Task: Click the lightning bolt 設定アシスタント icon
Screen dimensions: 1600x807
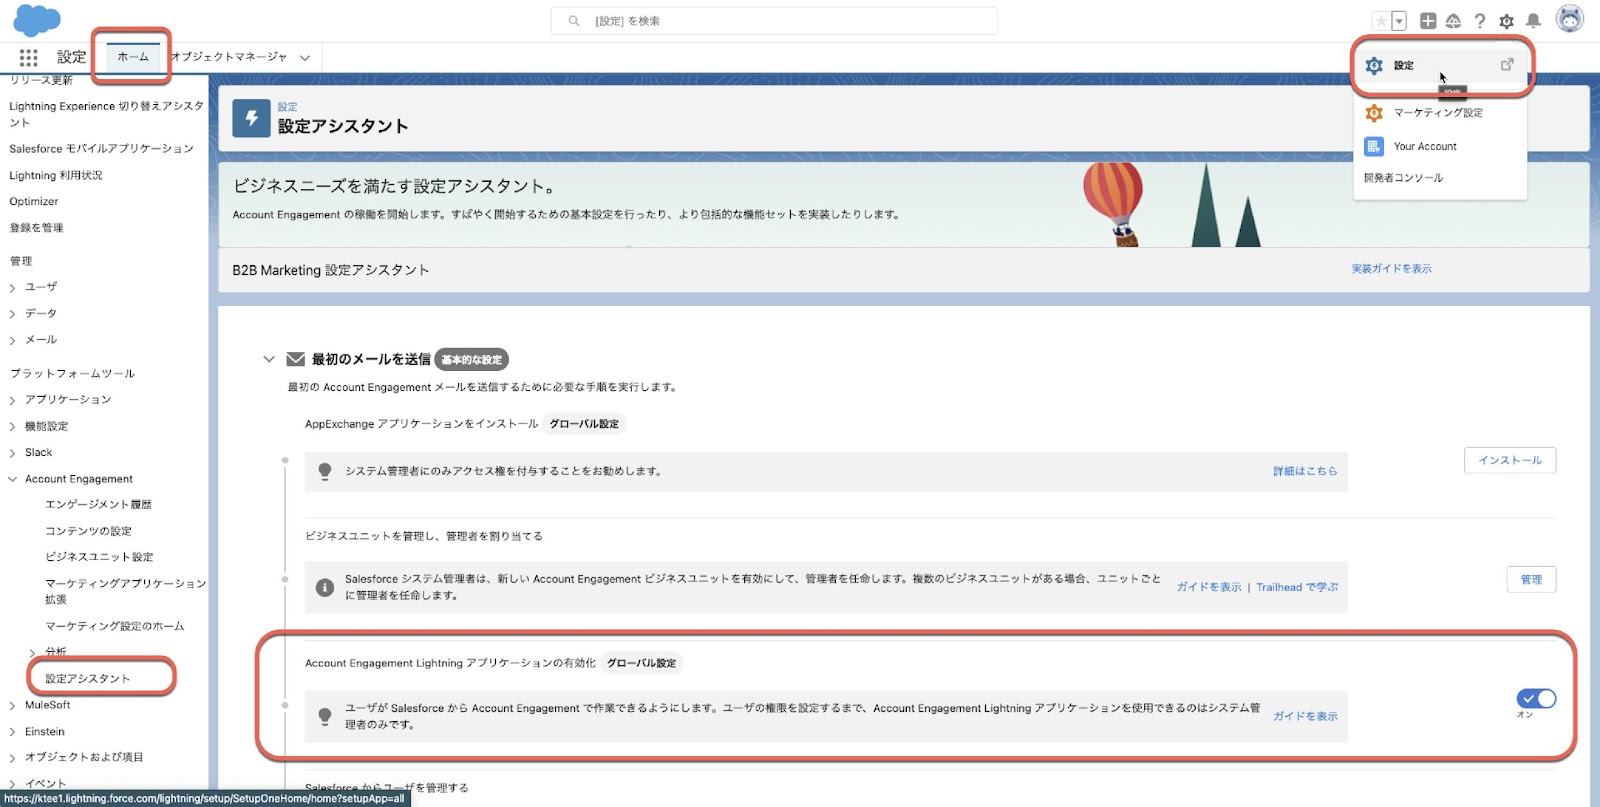Action: tap(251, 118)
